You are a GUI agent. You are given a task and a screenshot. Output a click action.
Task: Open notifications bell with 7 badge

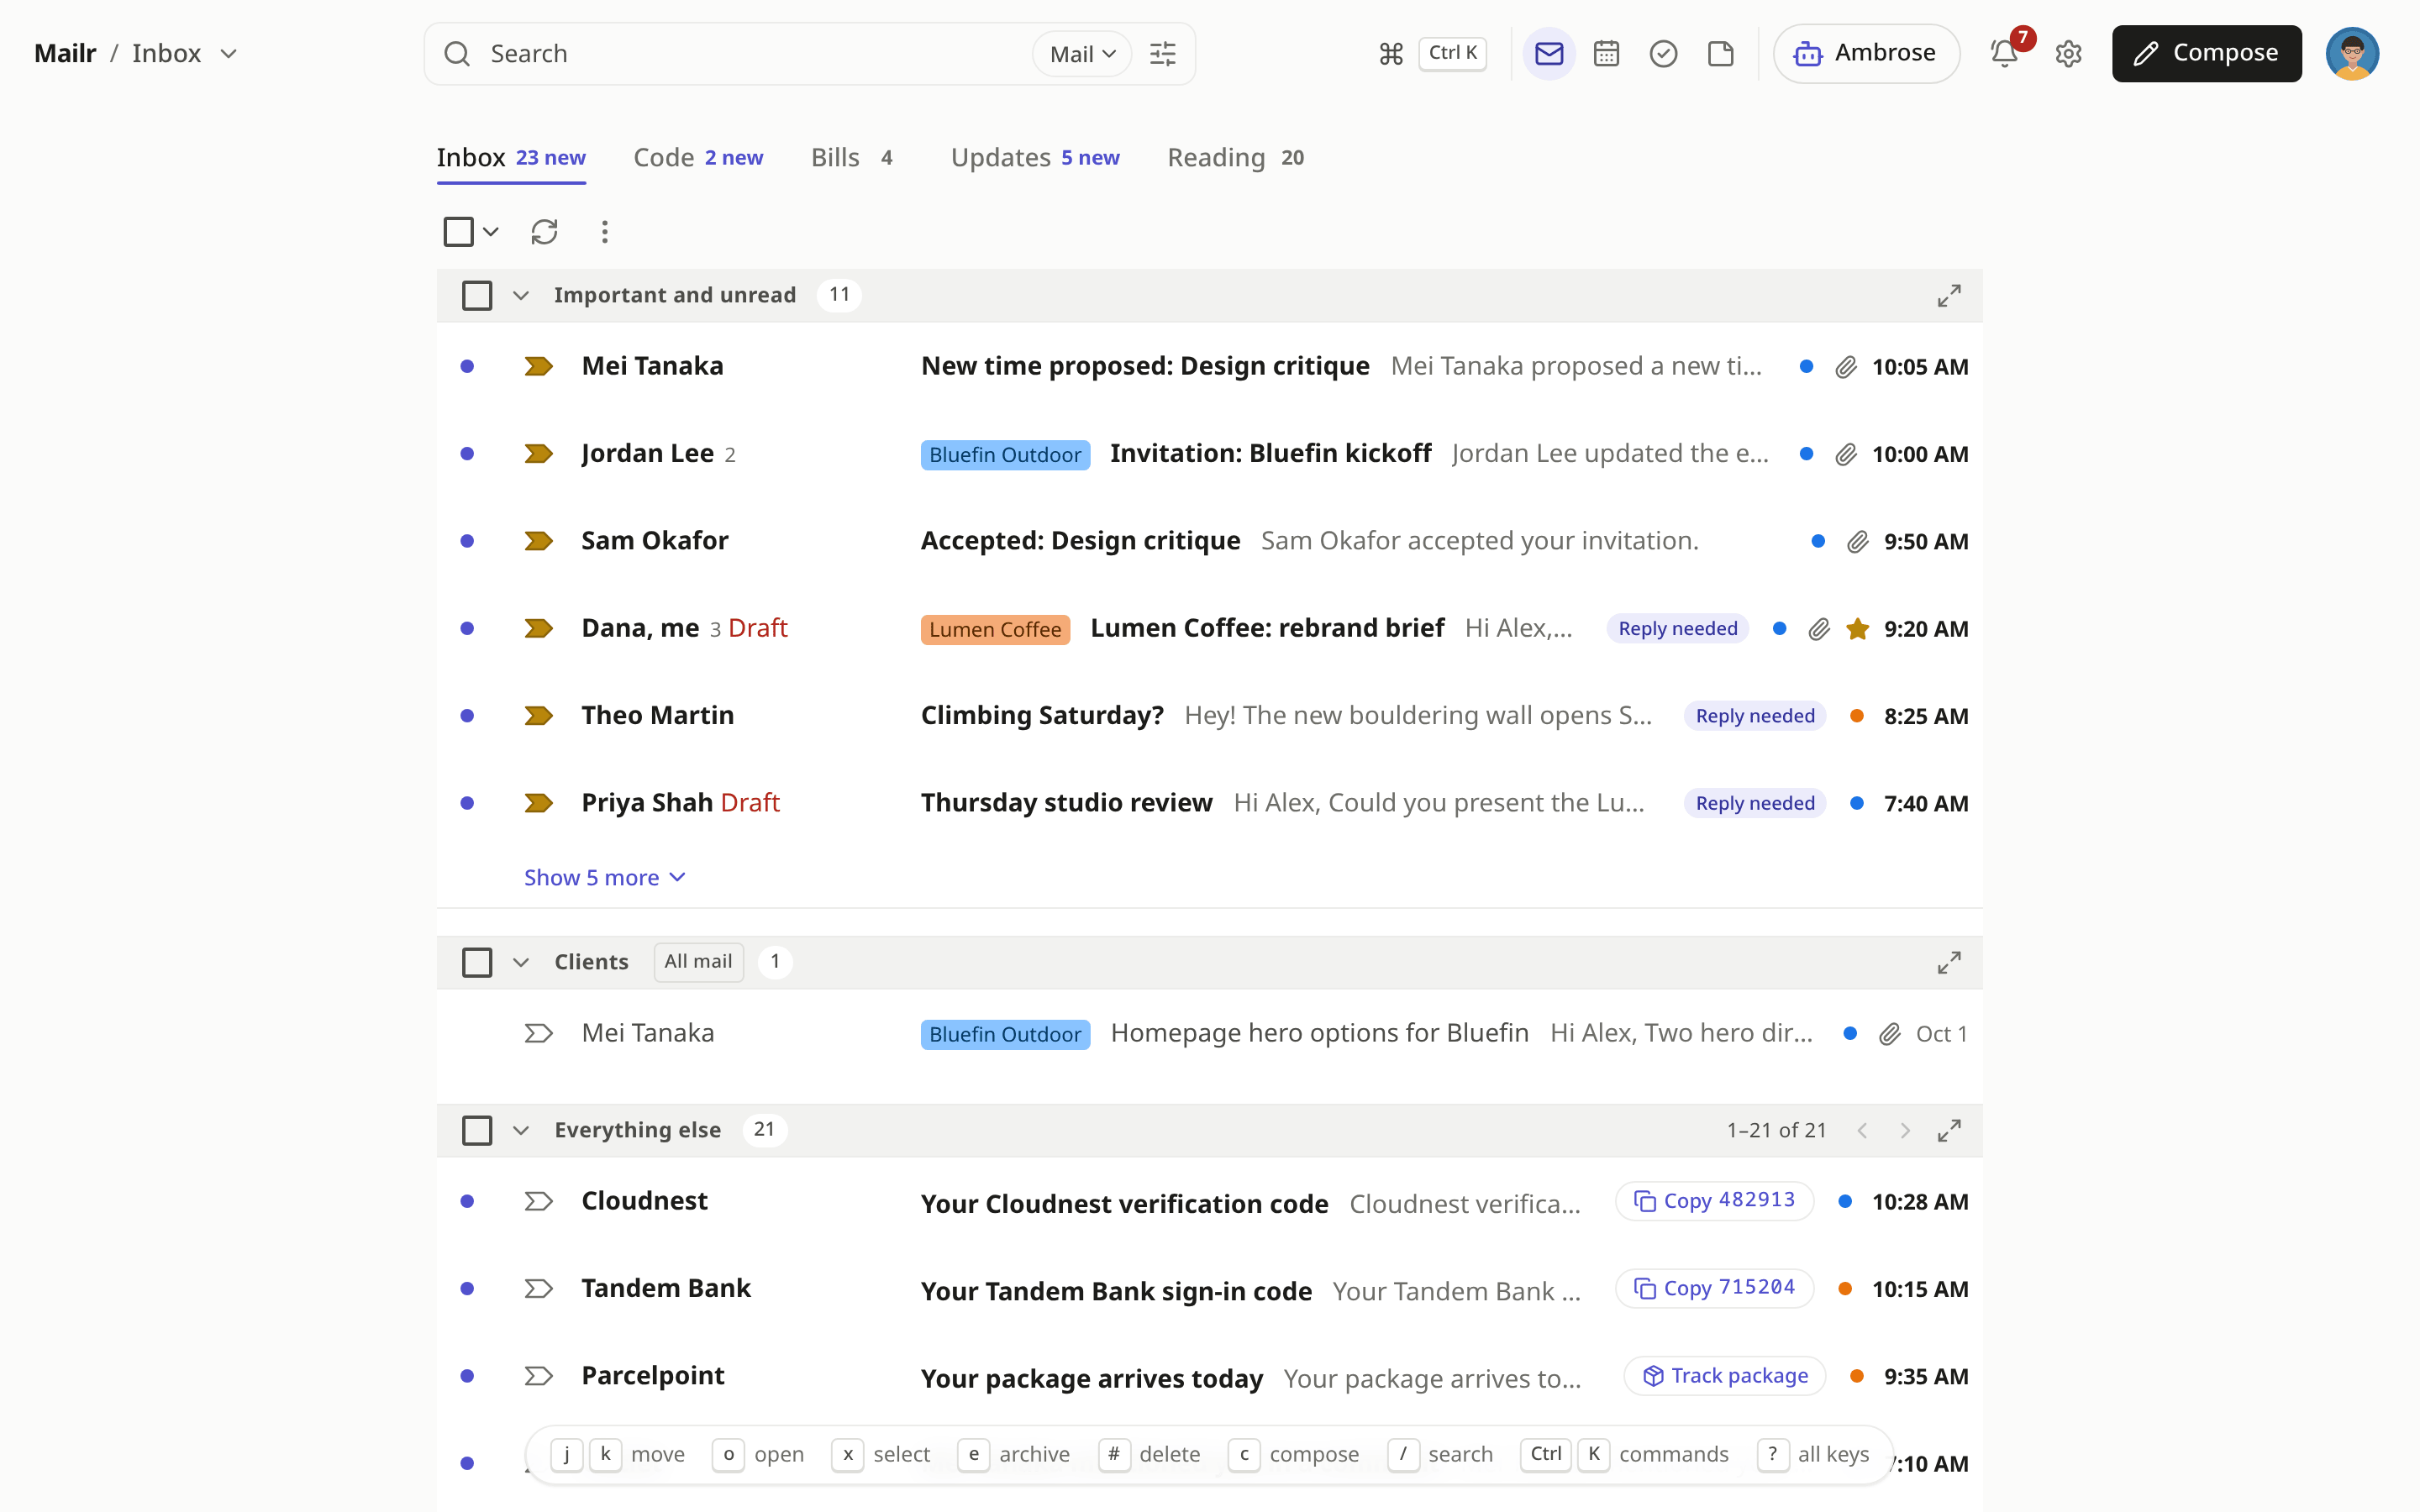(x=2005, y=52)
